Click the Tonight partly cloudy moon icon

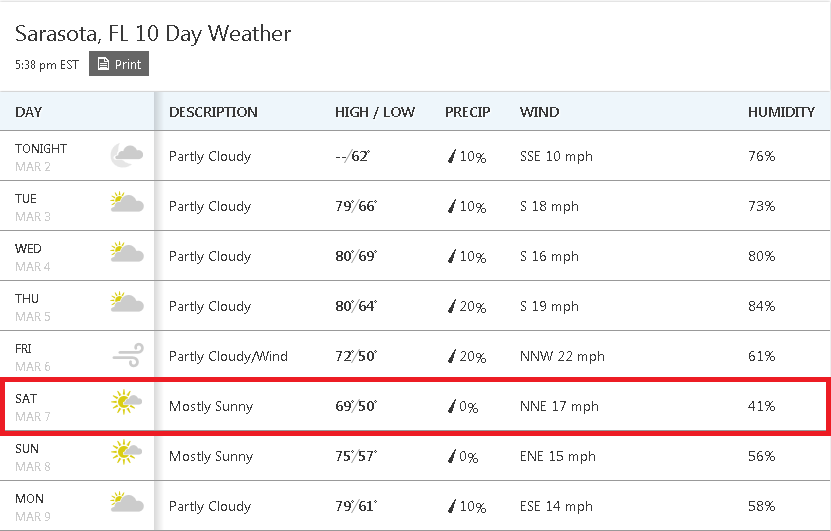(x=127, y=155)
